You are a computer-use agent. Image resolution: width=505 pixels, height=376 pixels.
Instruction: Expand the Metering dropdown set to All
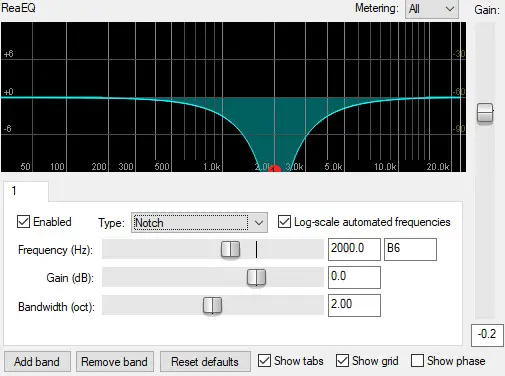pyautogui.click(x=432, y=9)
